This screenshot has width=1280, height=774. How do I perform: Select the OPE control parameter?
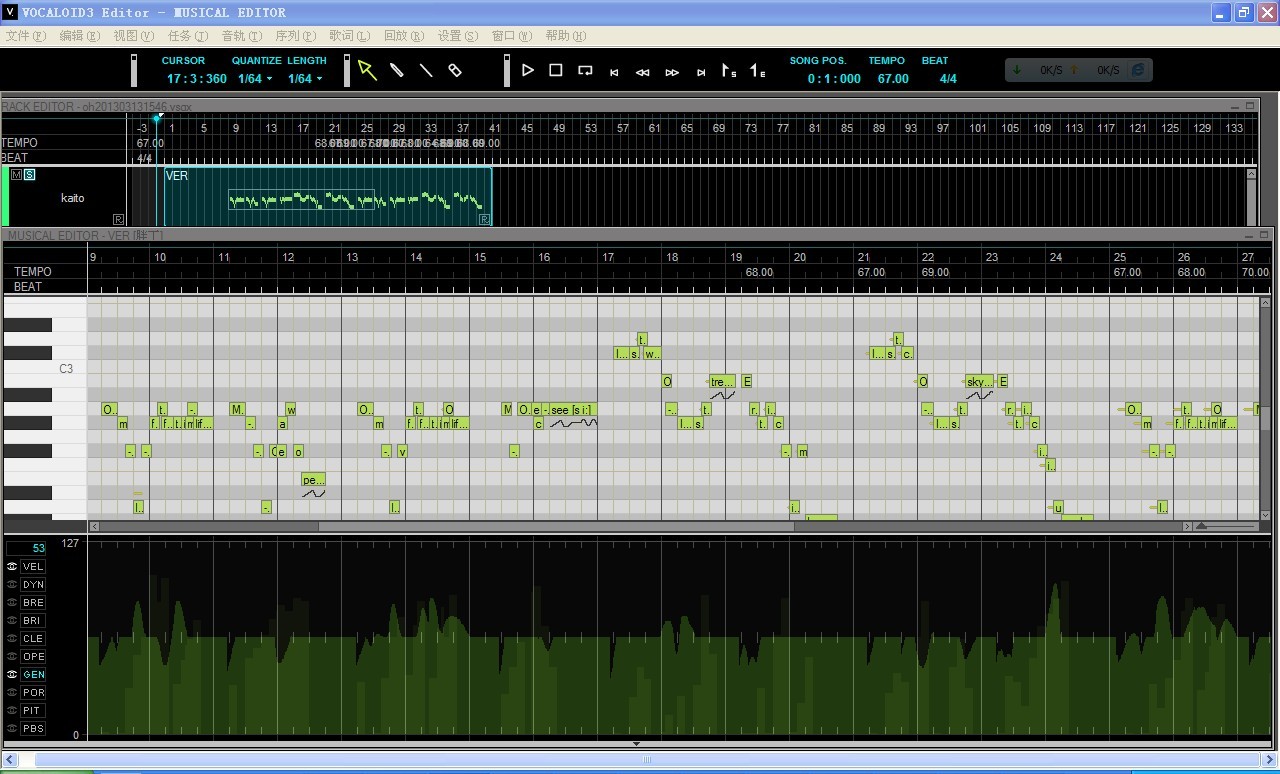point(33,656)
